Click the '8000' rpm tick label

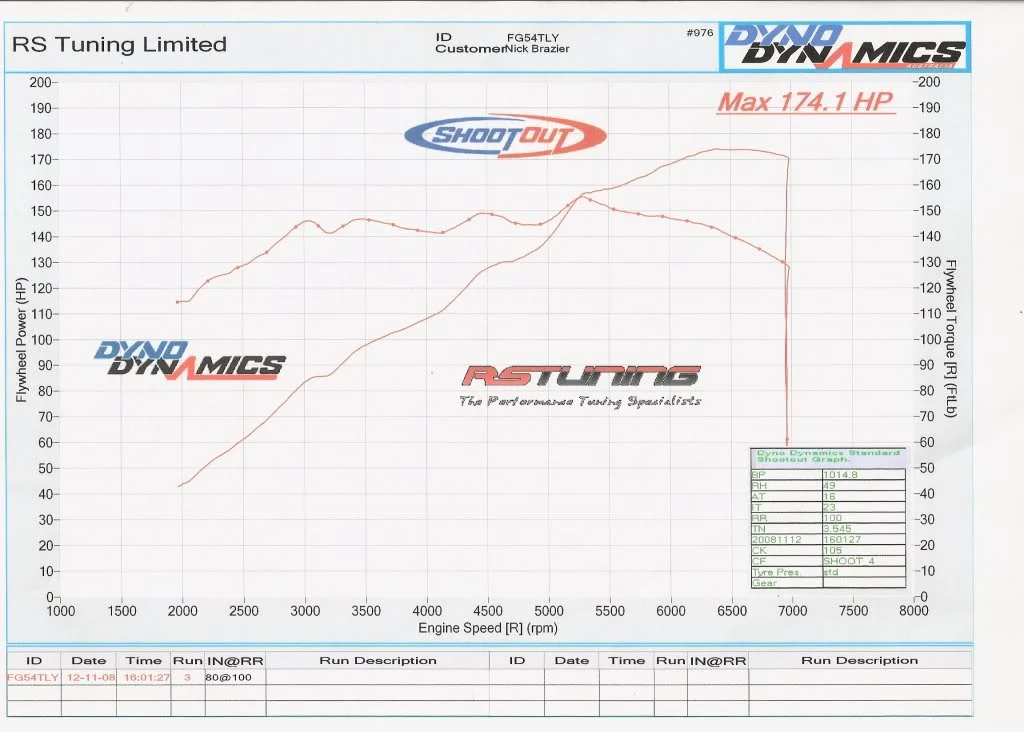click(x=914, y=611)
